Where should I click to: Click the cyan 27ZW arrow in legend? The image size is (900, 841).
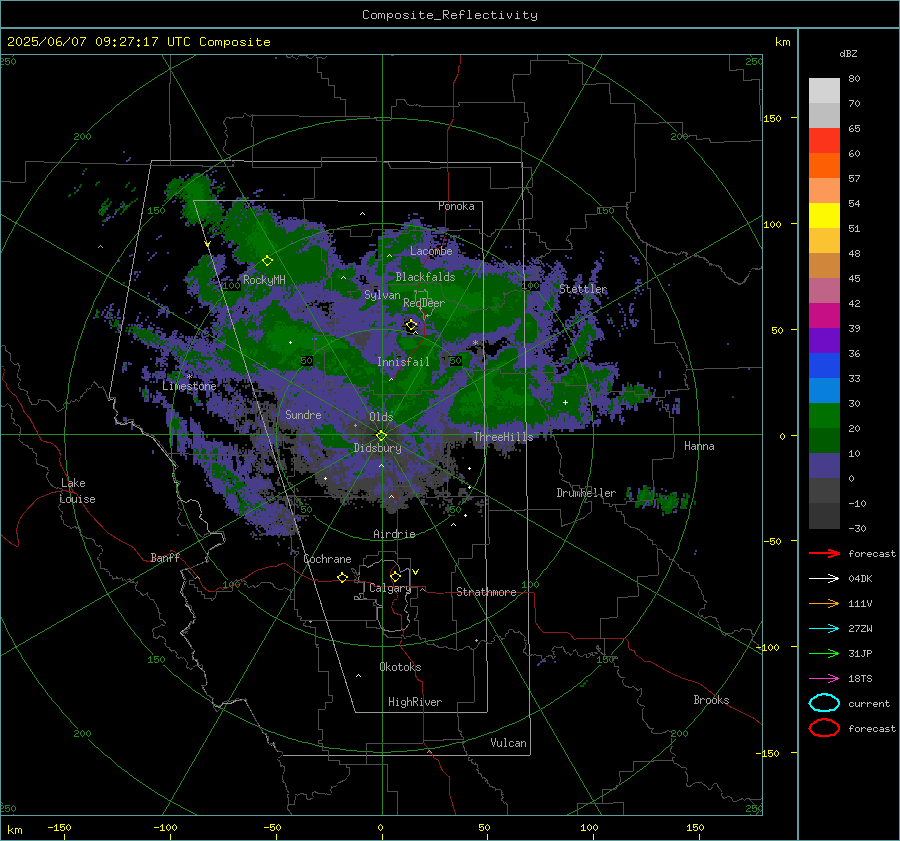pyautogui.click(x=824, y=629)
